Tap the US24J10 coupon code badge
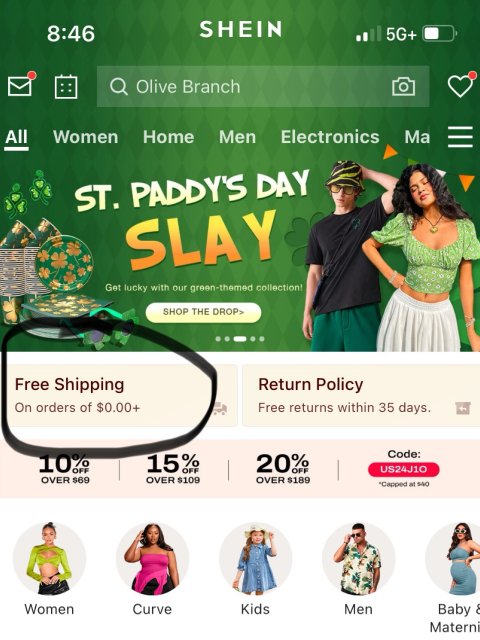The width and height of the screenshot is (480, 640). [x=403, y=469]
